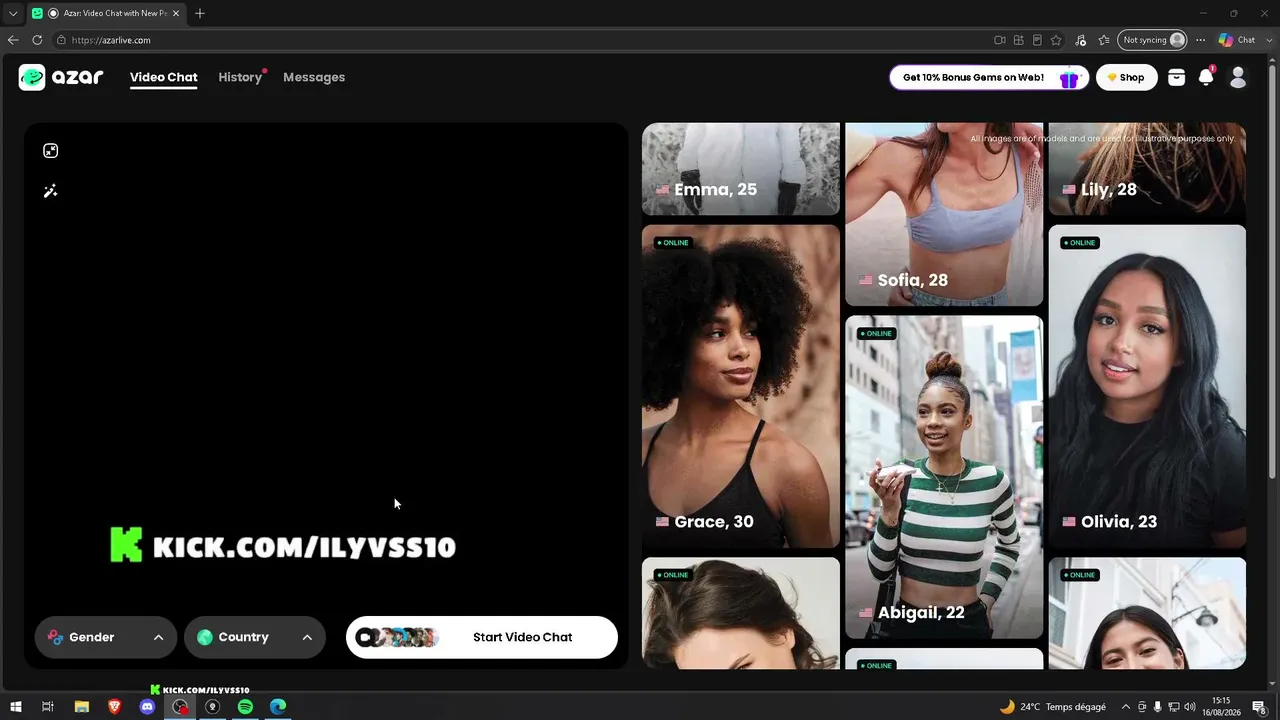Expand the Country filter dropdown

click(x=255, y=637)
